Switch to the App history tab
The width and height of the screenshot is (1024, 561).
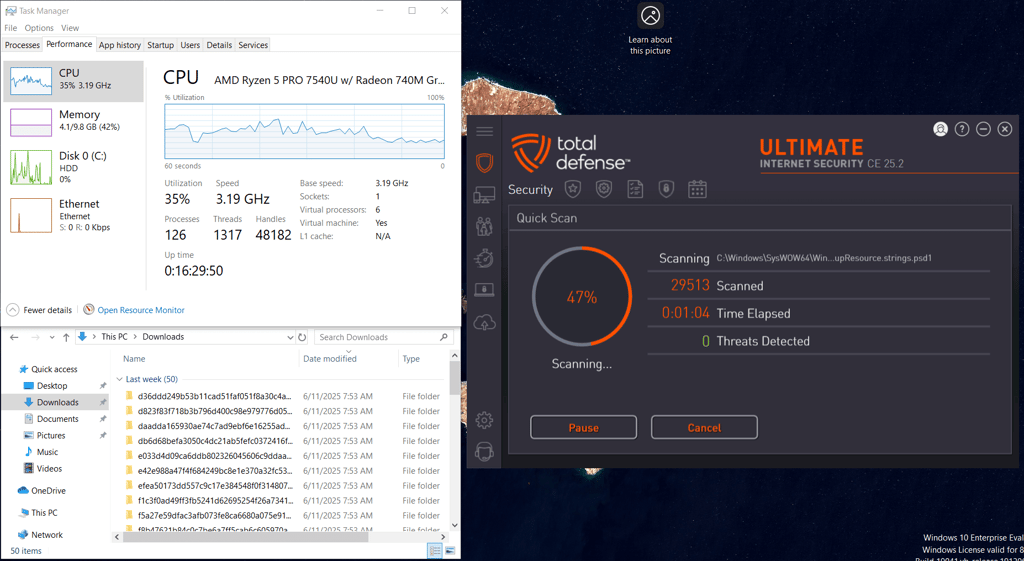point(120,45)
